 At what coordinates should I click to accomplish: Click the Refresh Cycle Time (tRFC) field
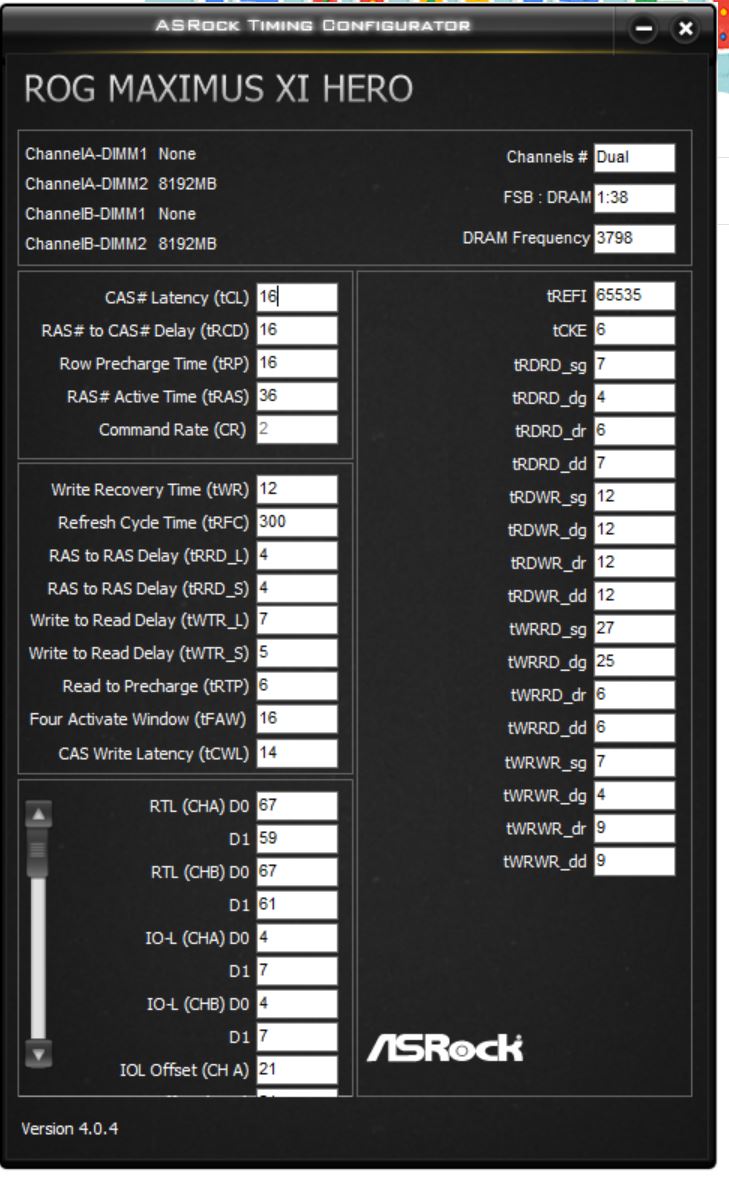(297, 522)
